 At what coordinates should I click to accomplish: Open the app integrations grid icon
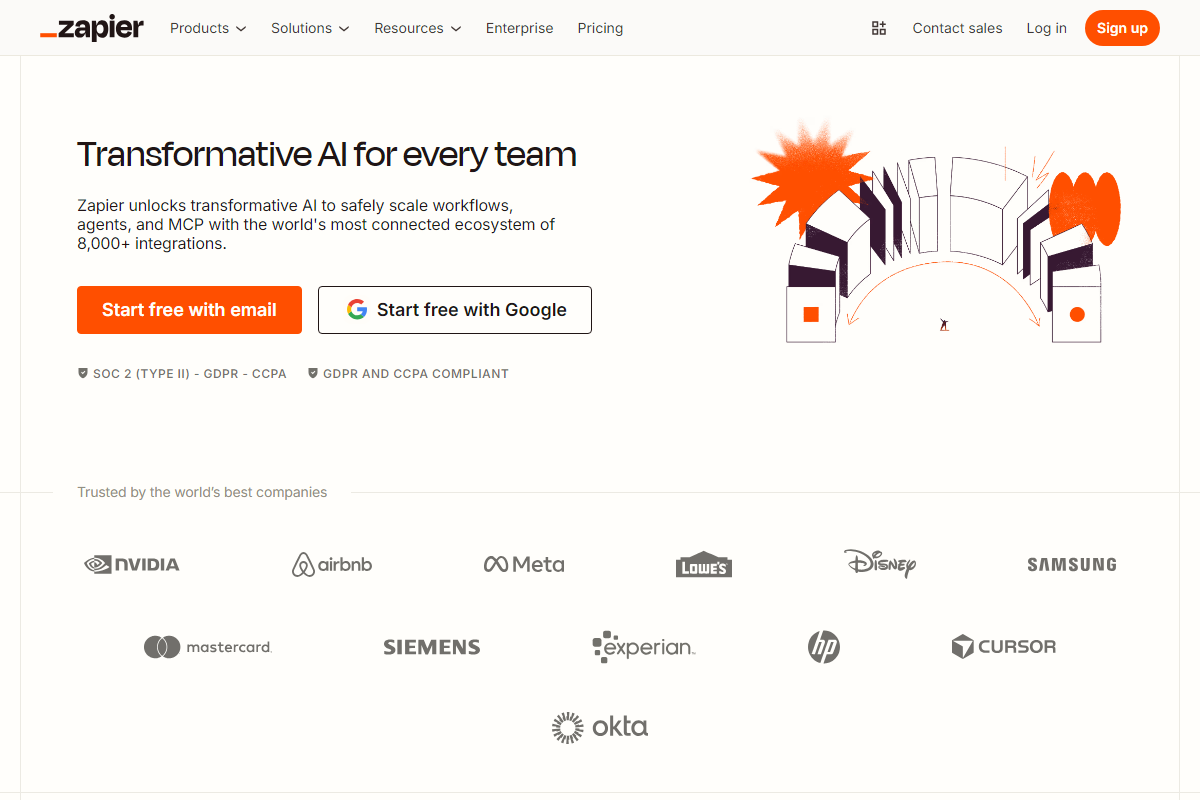click(x=879, y=28)
